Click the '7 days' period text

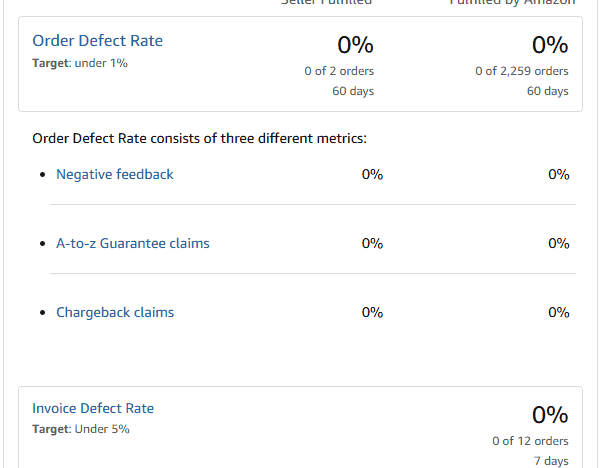(549, 461)
